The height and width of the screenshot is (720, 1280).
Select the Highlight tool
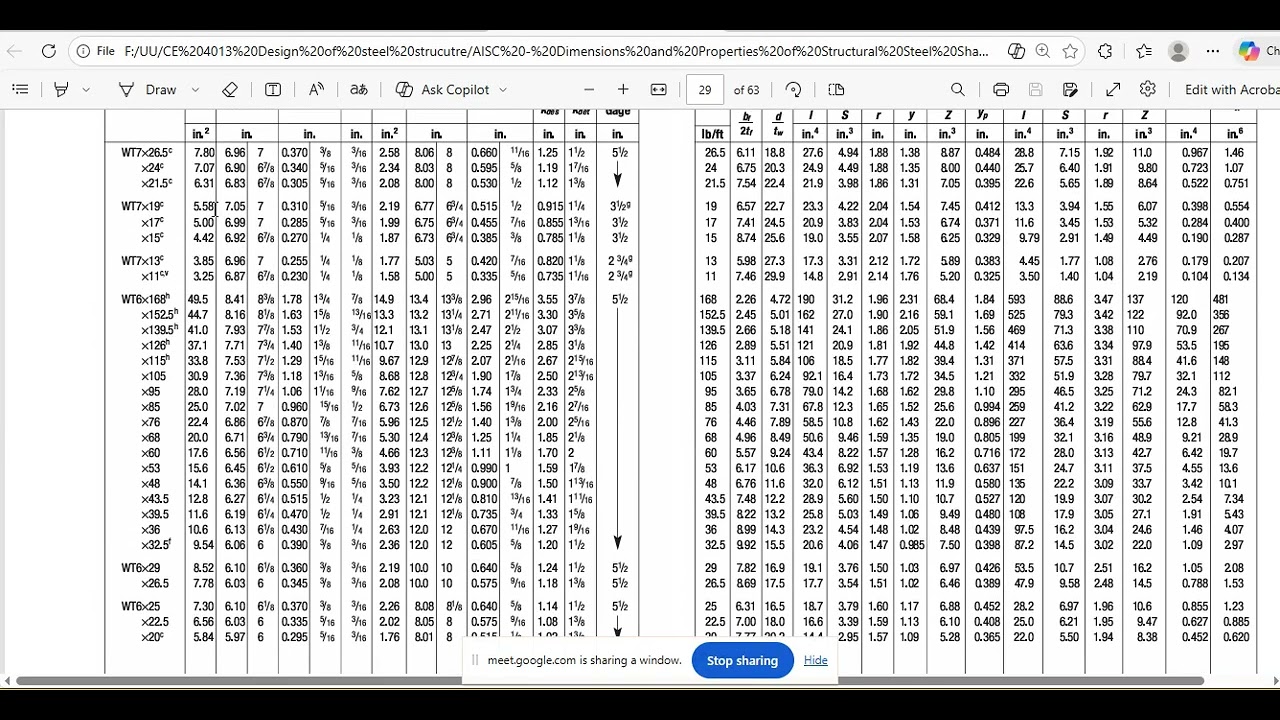pyautogui.click(x=61, y=89)
